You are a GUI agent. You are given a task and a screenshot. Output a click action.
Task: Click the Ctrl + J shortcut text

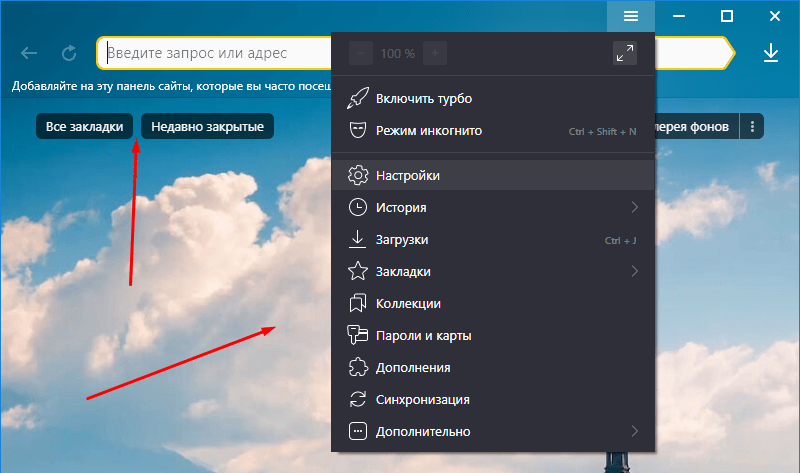coord(620,240)
